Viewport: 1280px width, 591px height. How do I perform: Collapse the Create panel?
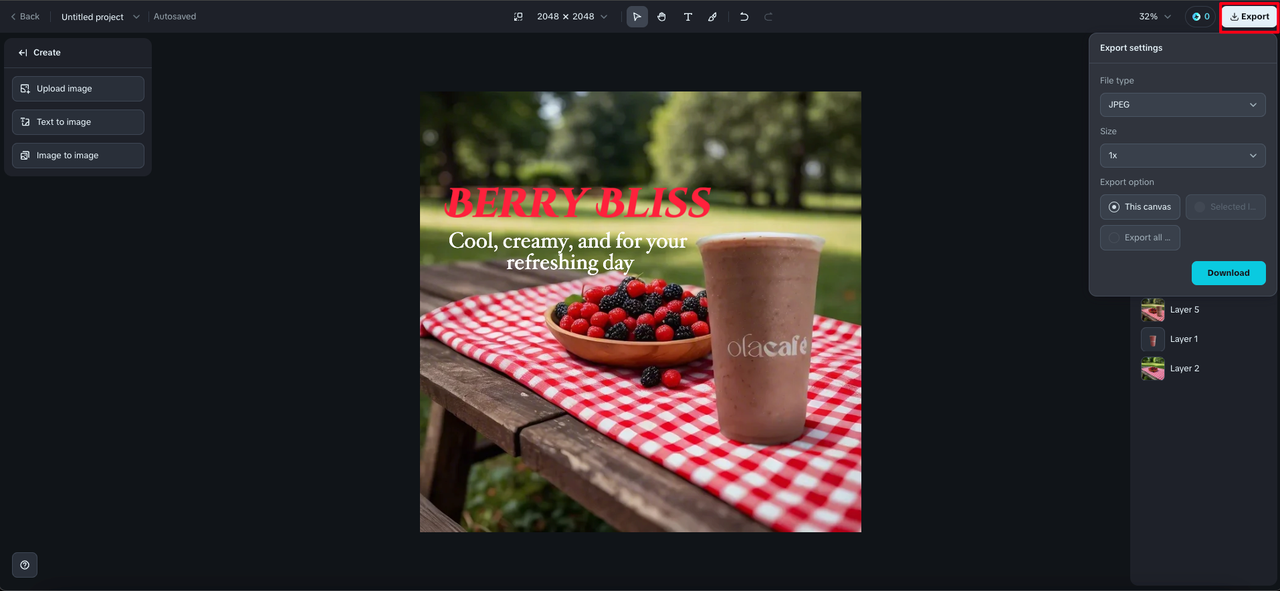point(23,53)
